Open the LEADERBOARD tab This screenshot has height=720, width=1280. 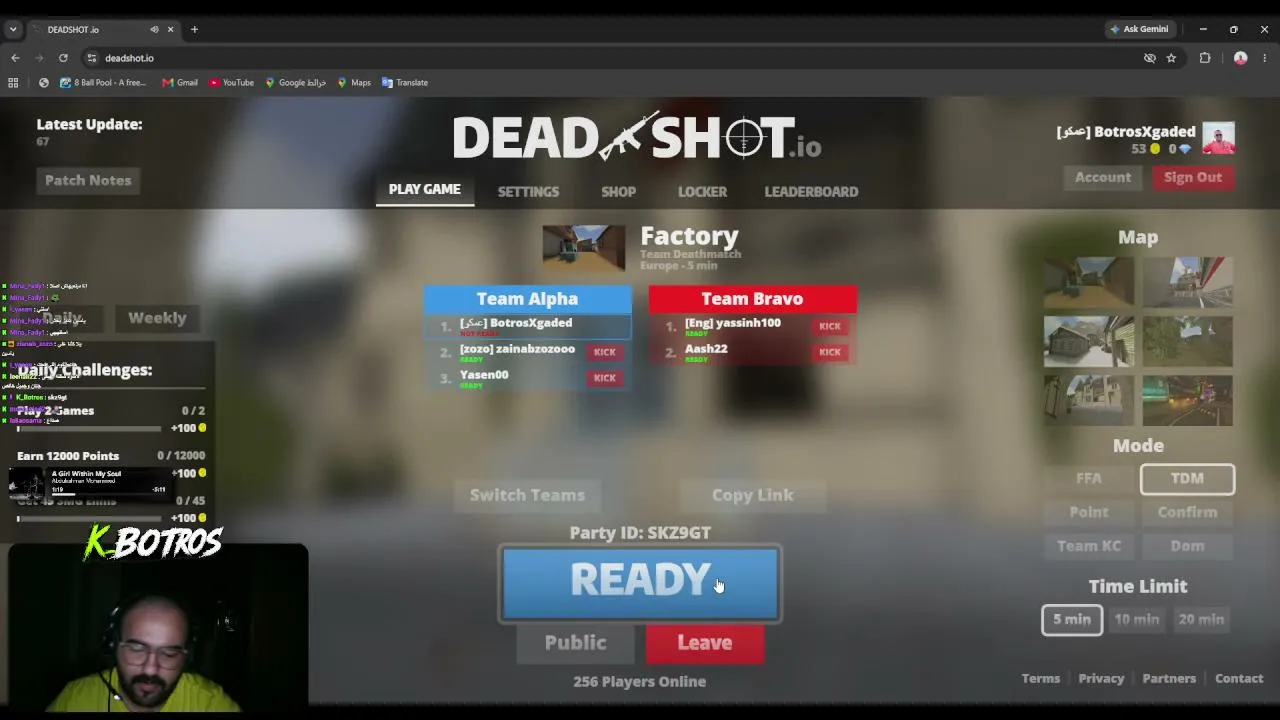(811, 192)
